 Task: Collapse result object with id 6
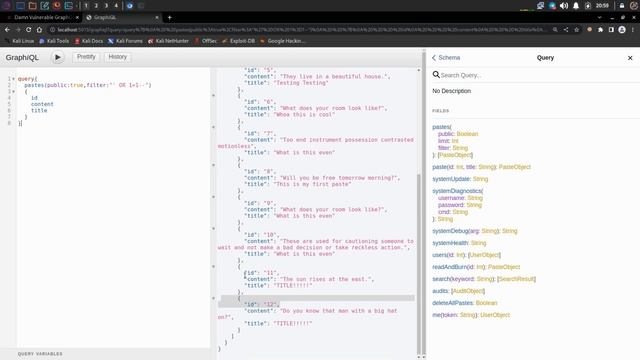[x=213, y=96]
